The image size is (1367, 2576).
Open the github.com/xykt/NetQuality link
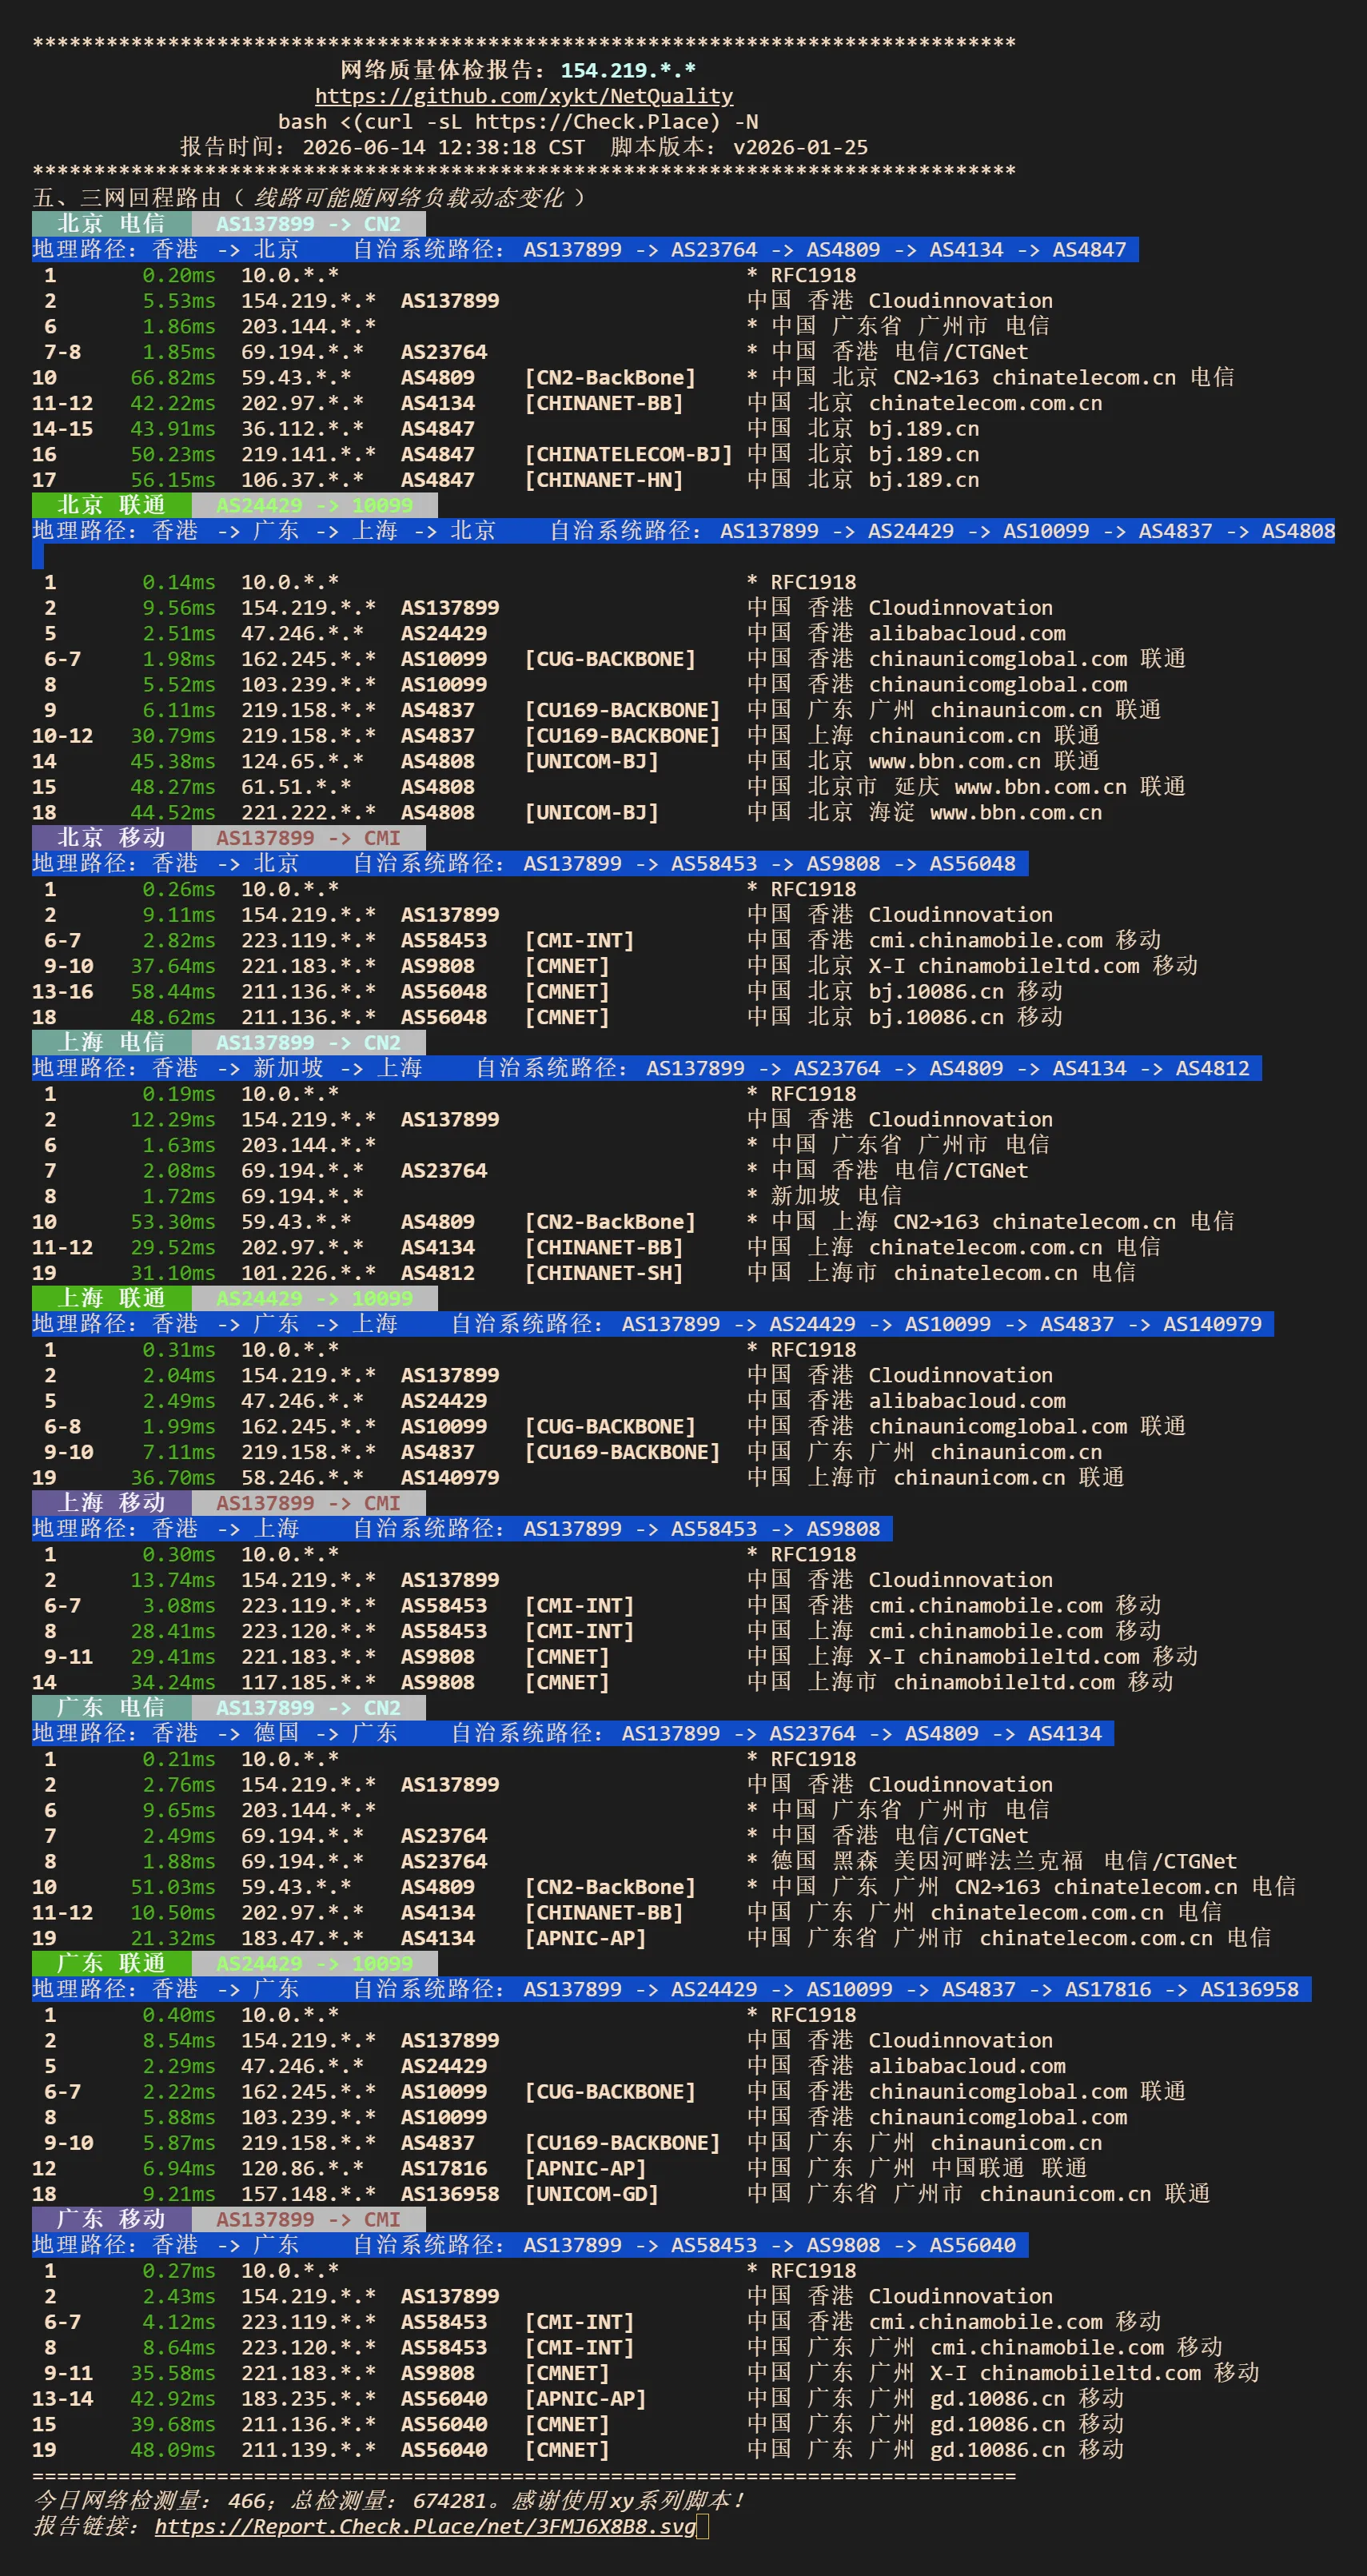click(x=524, y=96)
